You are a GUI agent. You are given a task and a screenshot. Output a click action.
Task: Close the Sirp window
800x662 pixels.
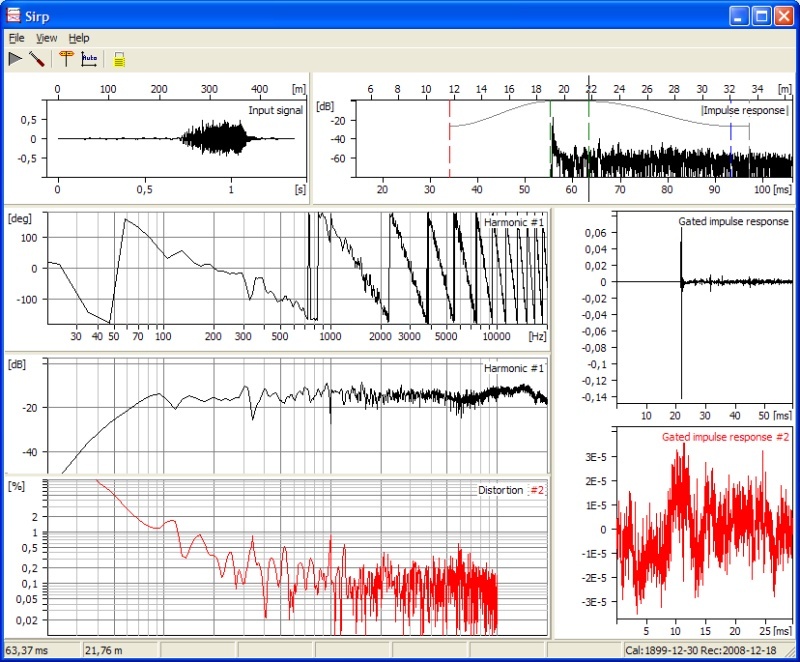click(x=784, y=16)
